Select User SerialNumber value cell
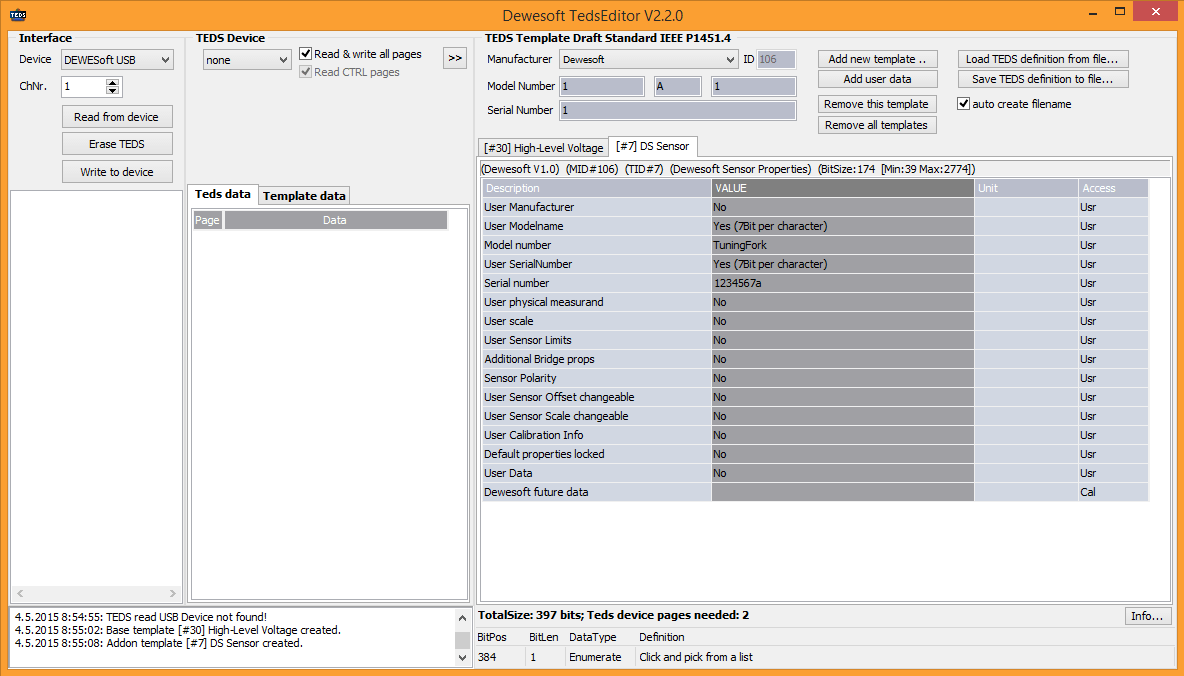 click(x=843, y=264)
